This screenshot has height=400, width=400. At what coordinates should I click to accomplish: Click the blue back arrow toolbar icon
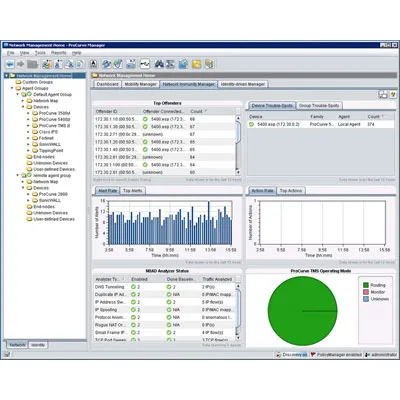point(10,64)
